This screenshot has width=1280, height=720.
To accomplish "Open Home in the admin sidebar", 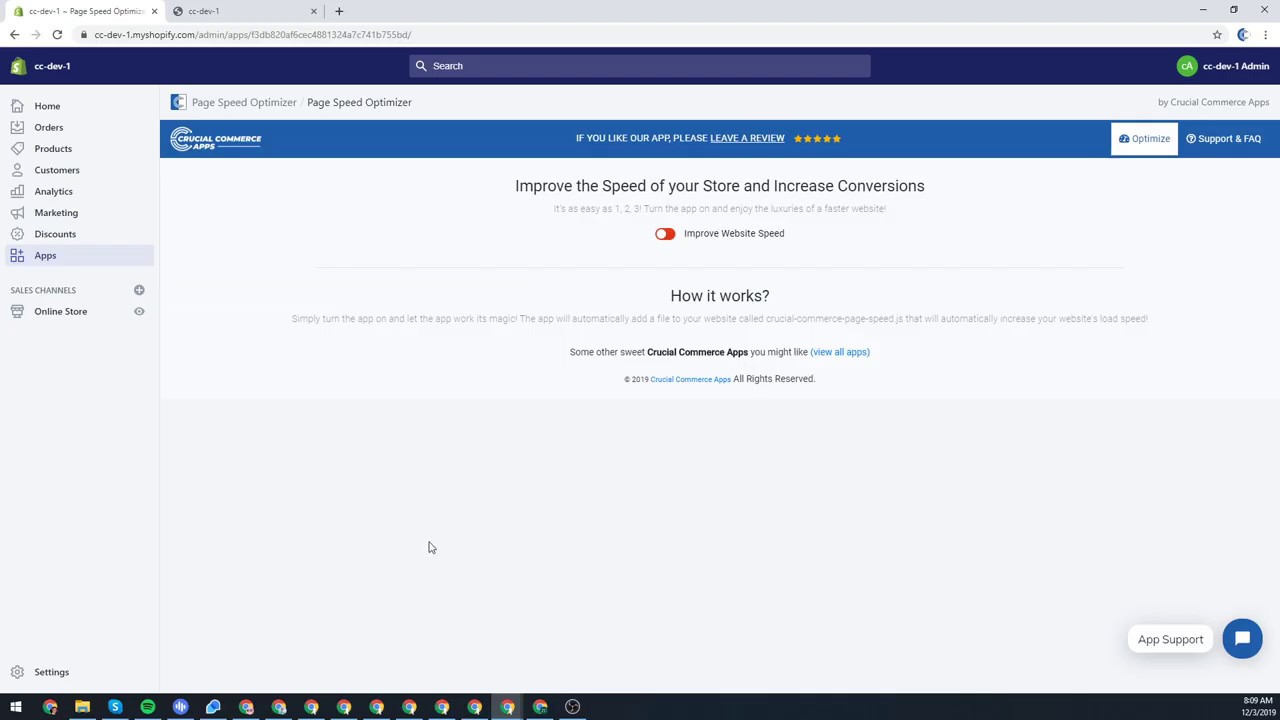I will [x=47, y=106].
